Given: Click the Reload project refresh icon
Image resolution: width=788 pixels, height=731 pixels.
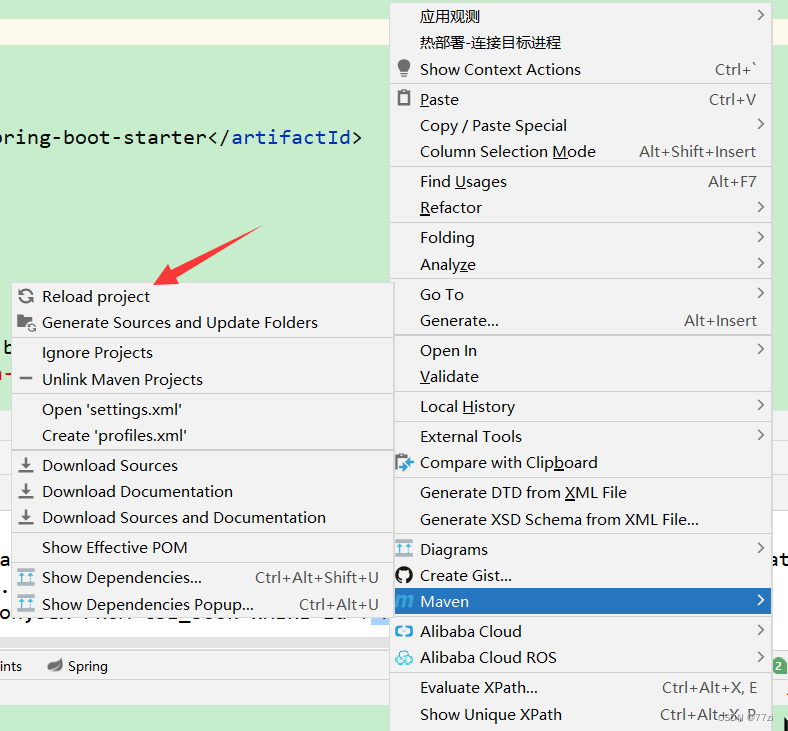Looking at the screenshot, I should [x=26, y=296].
